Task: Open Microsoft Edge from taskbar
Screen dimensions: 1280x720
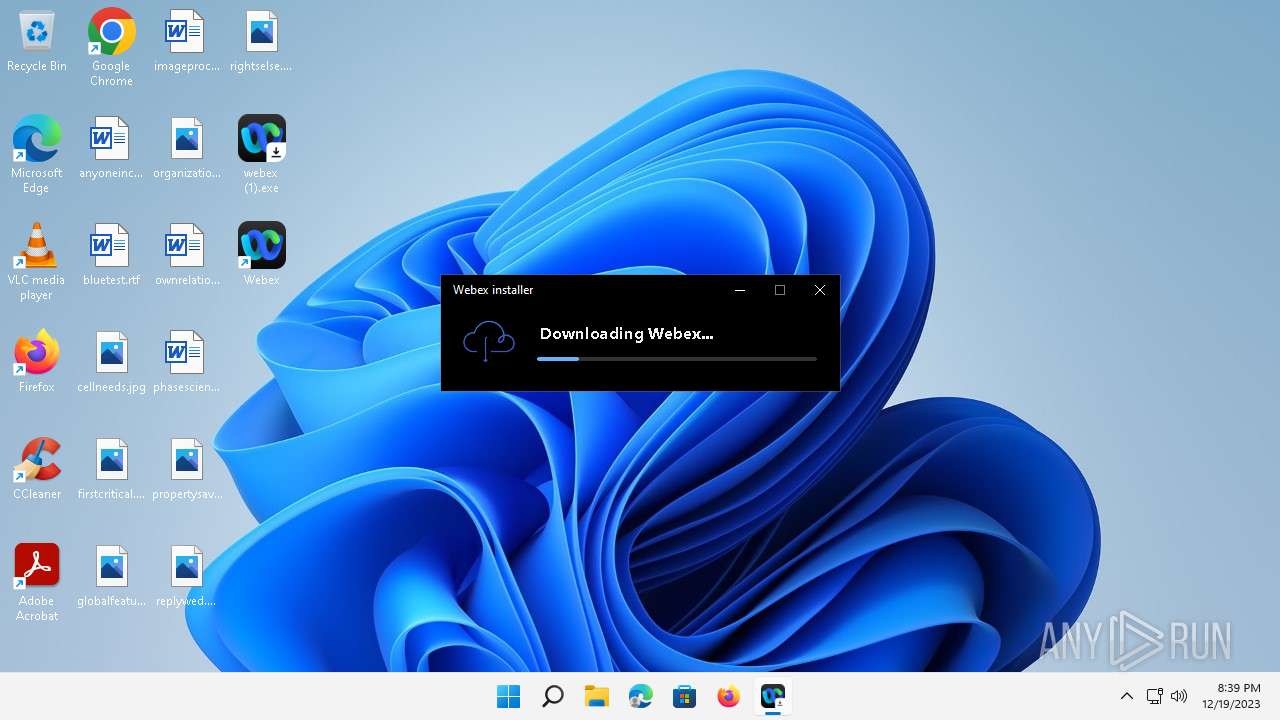Action: pyautogui.click(x=640, y=696)
